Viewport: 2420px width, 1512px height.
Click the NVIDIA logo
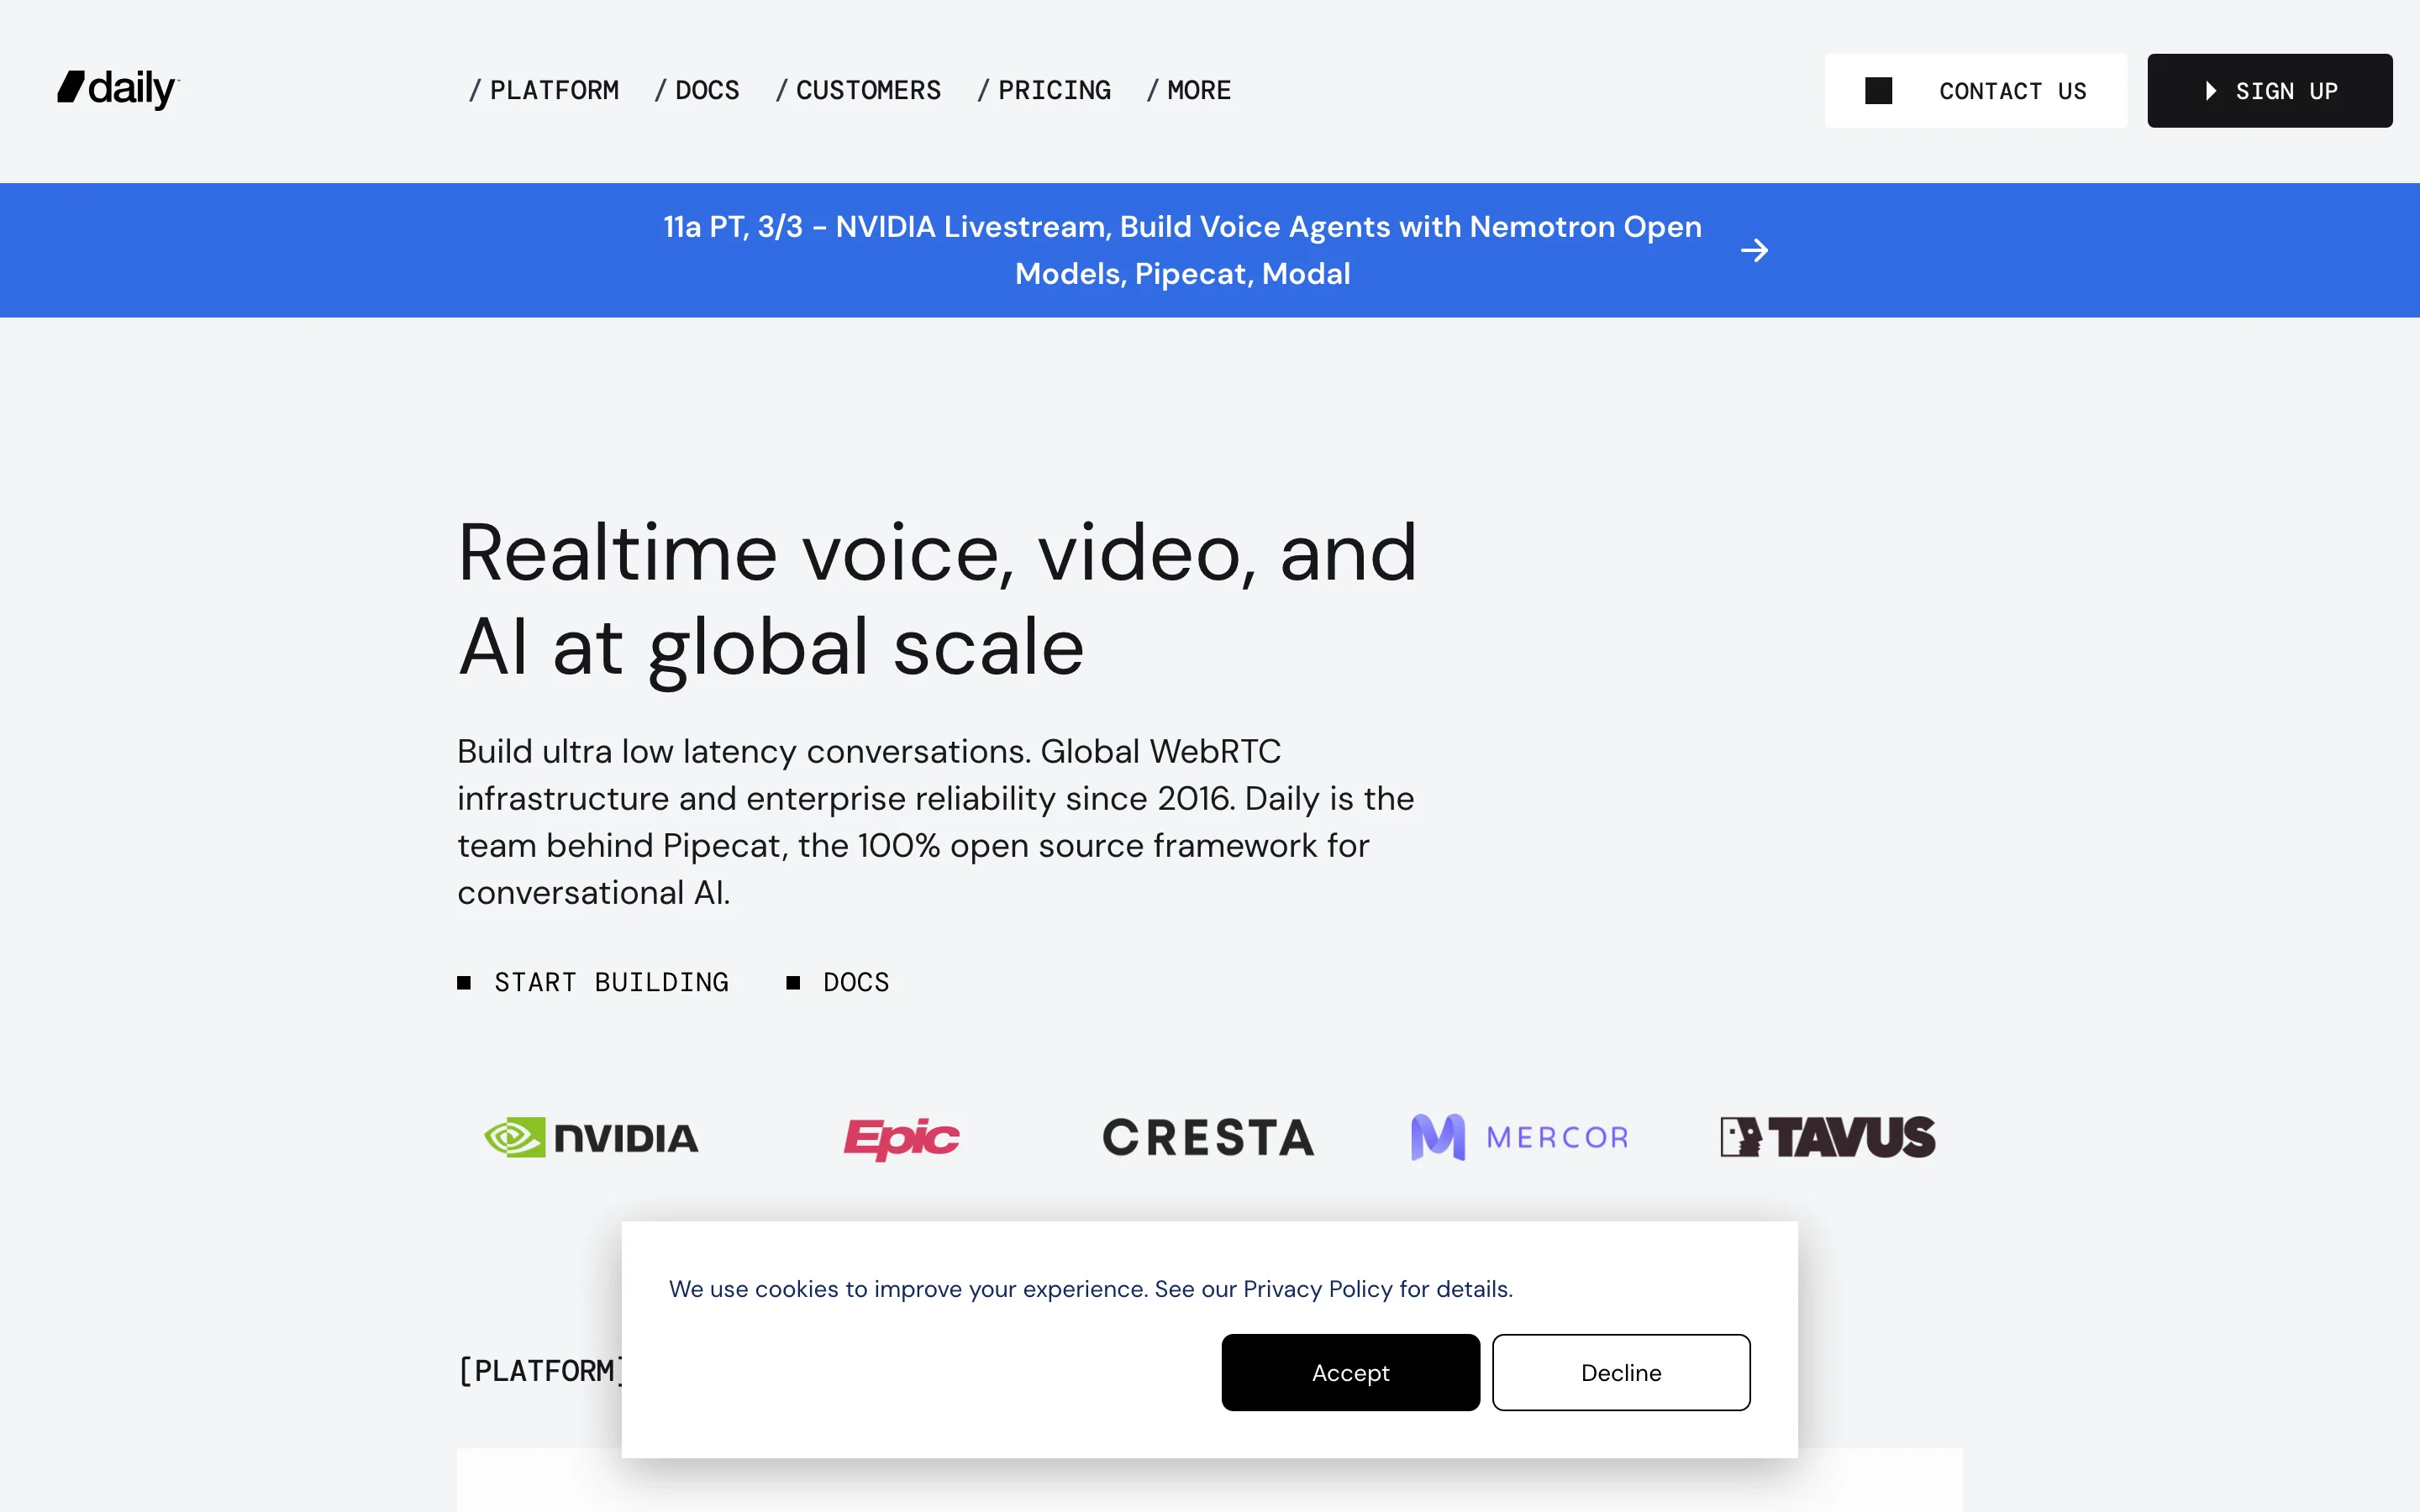click(x=591, y=1137)
